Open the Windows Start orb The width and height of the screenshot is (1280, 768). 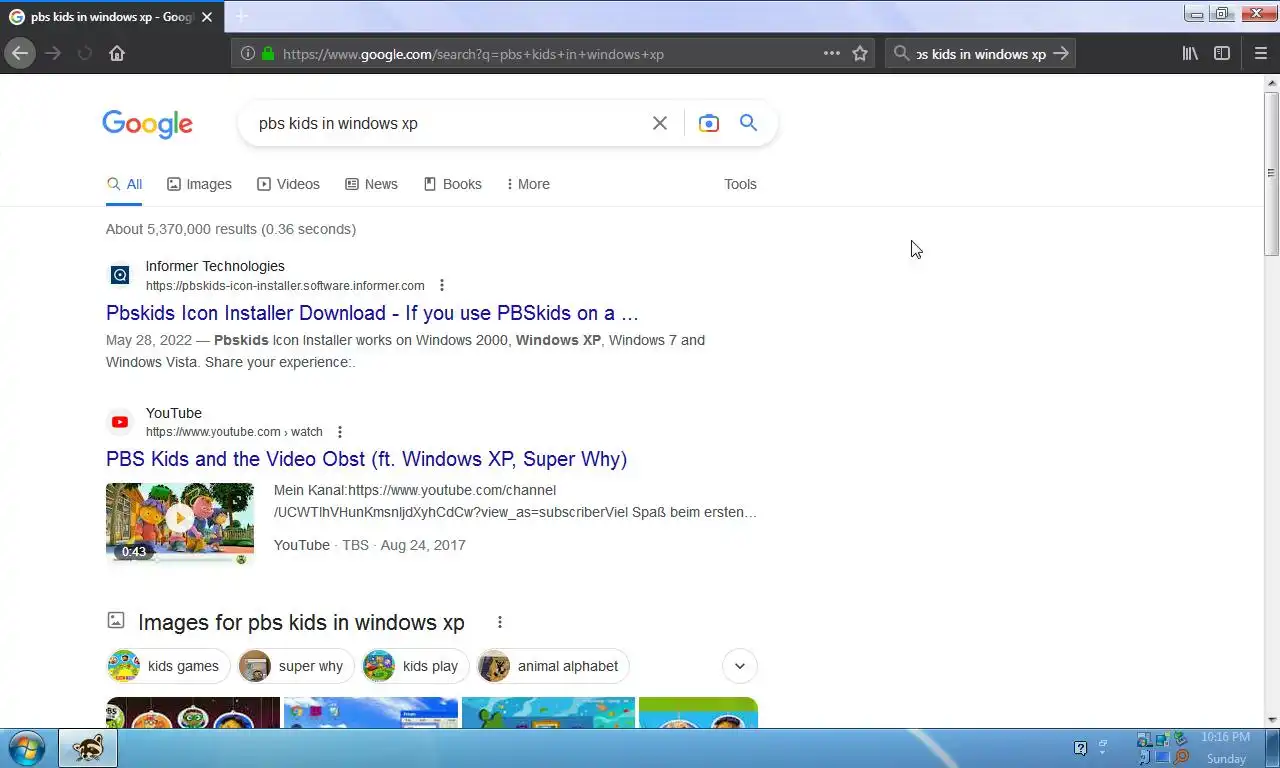pyautogui.click(x=26, y=748)
